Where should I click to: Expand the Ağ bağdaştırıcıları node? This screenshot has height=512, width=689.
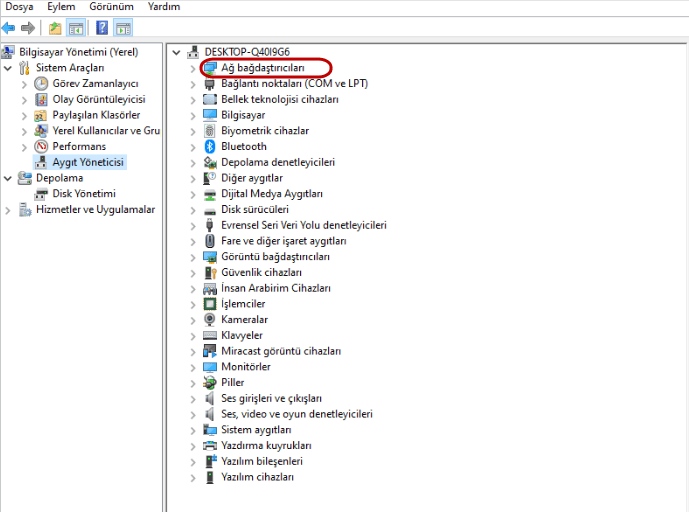193,68
